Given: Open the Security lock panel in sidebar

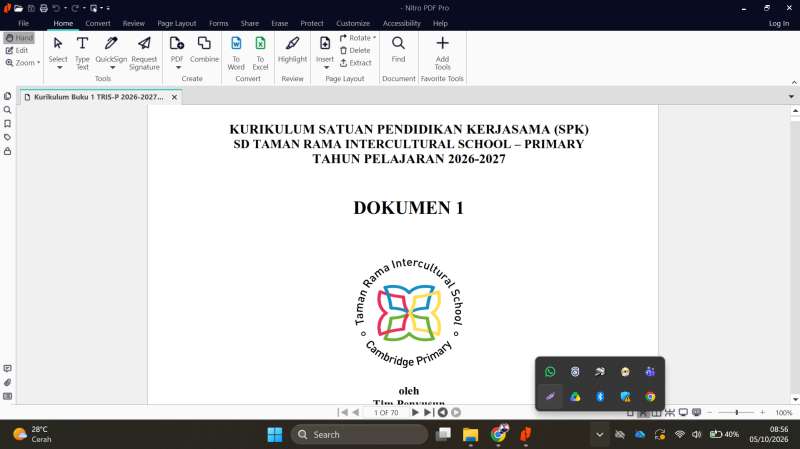Looking at the screenshot, I should 7,151.
